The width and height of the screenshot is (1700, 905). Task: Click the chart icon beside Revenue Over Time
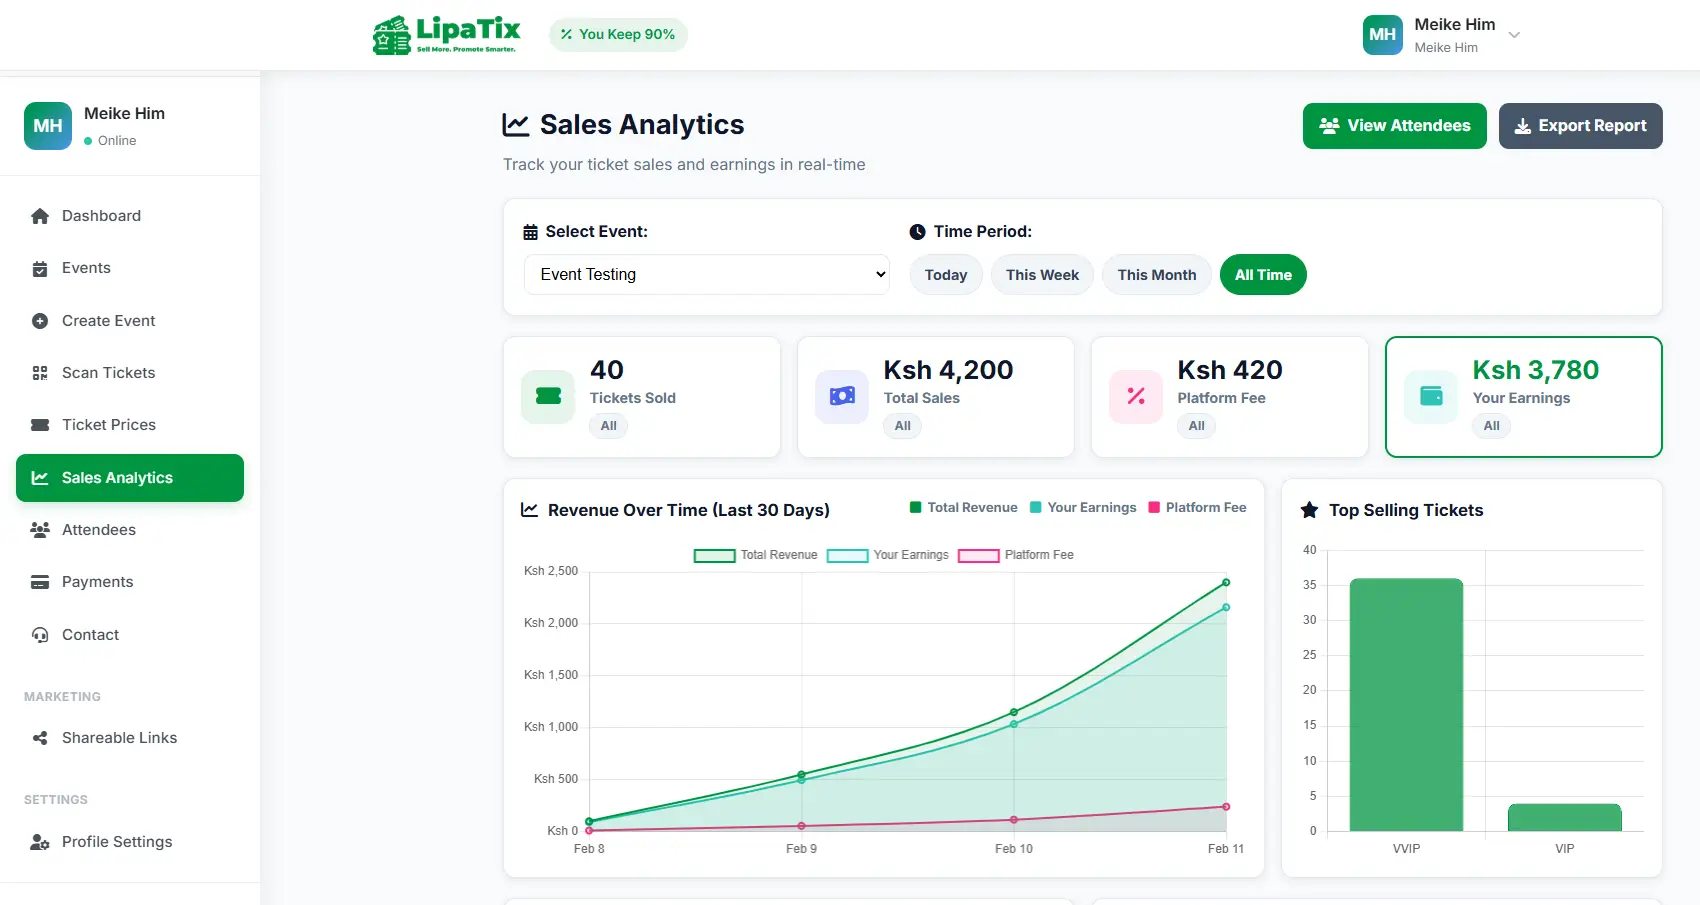530,510
